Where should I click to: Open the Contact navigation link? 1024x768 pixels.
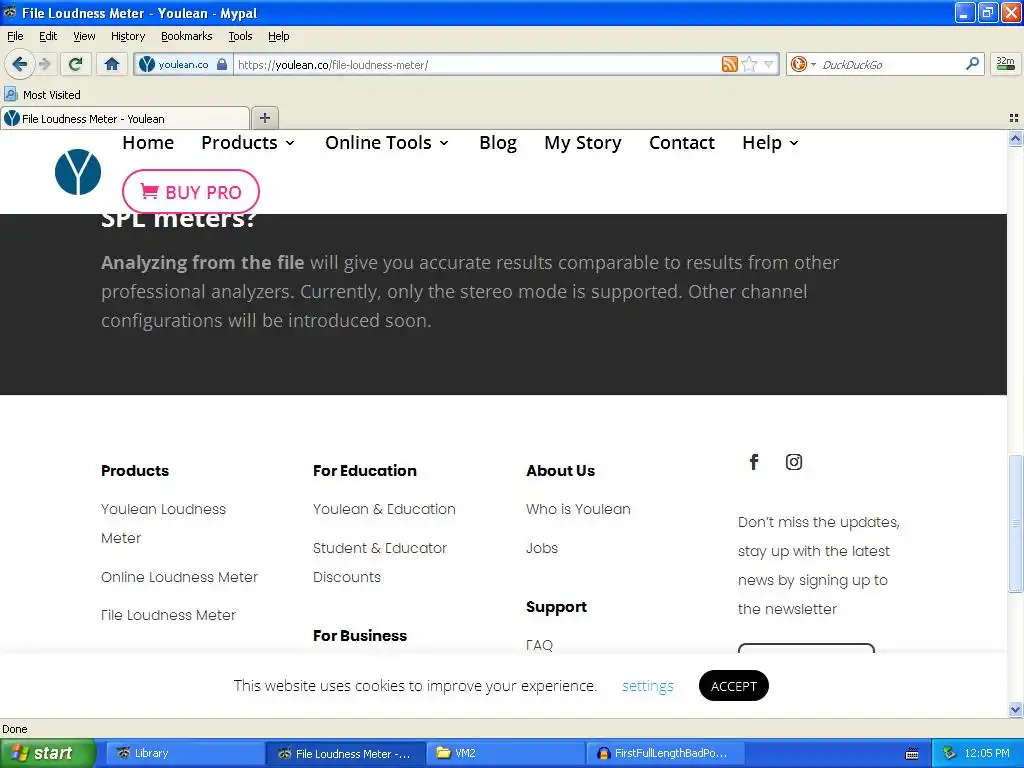(682, 142)
